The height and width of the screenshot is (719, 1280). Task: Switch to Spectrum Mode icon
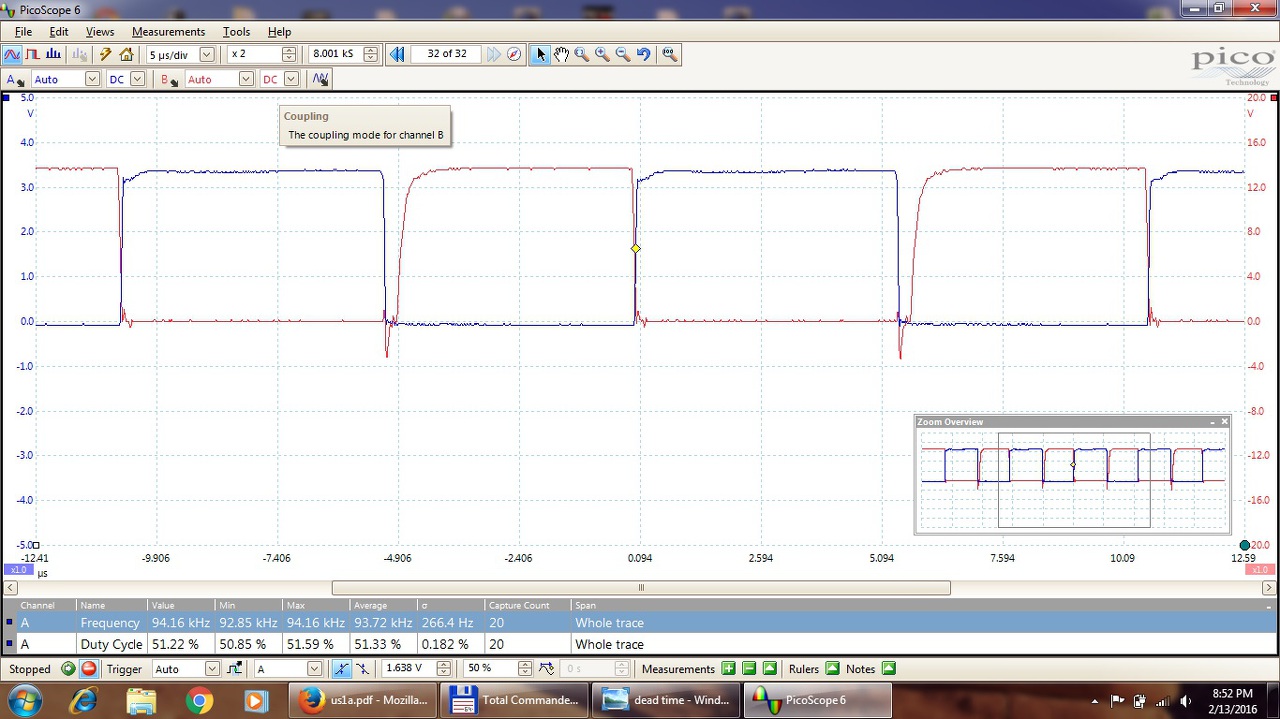pos(54,54)
